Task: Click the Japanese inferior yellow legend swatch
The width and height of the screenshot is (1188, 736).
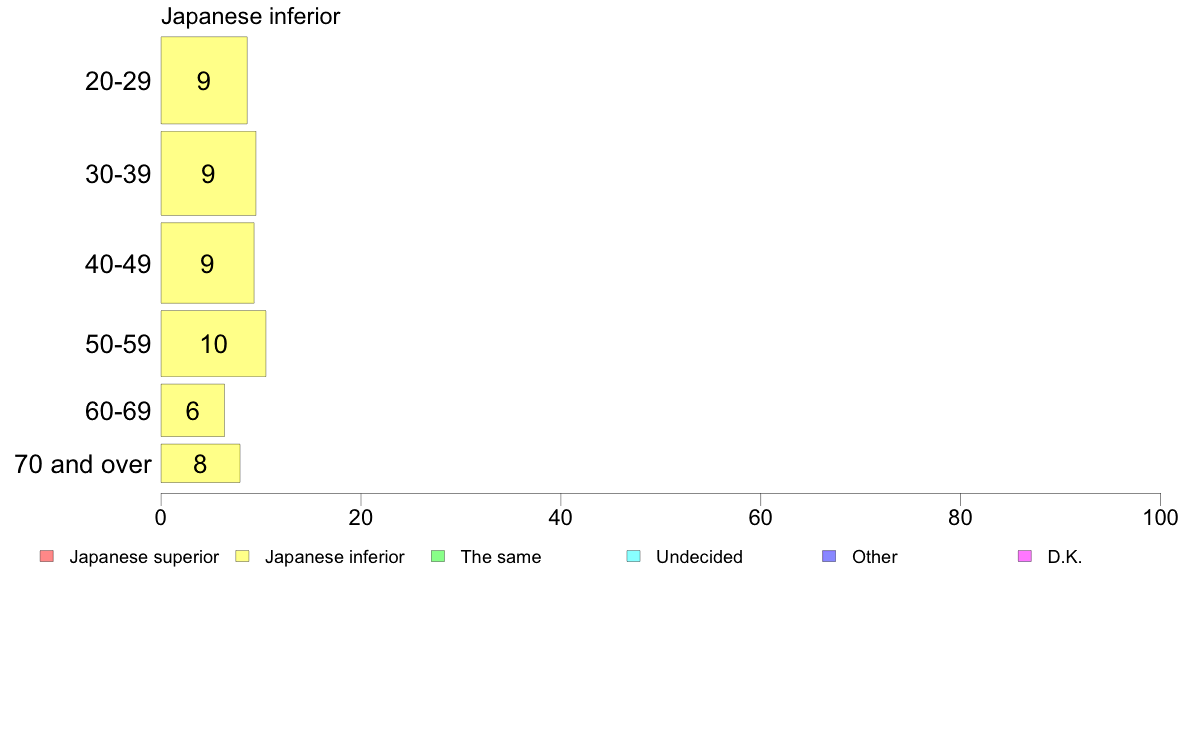Action: click(242, 556)
